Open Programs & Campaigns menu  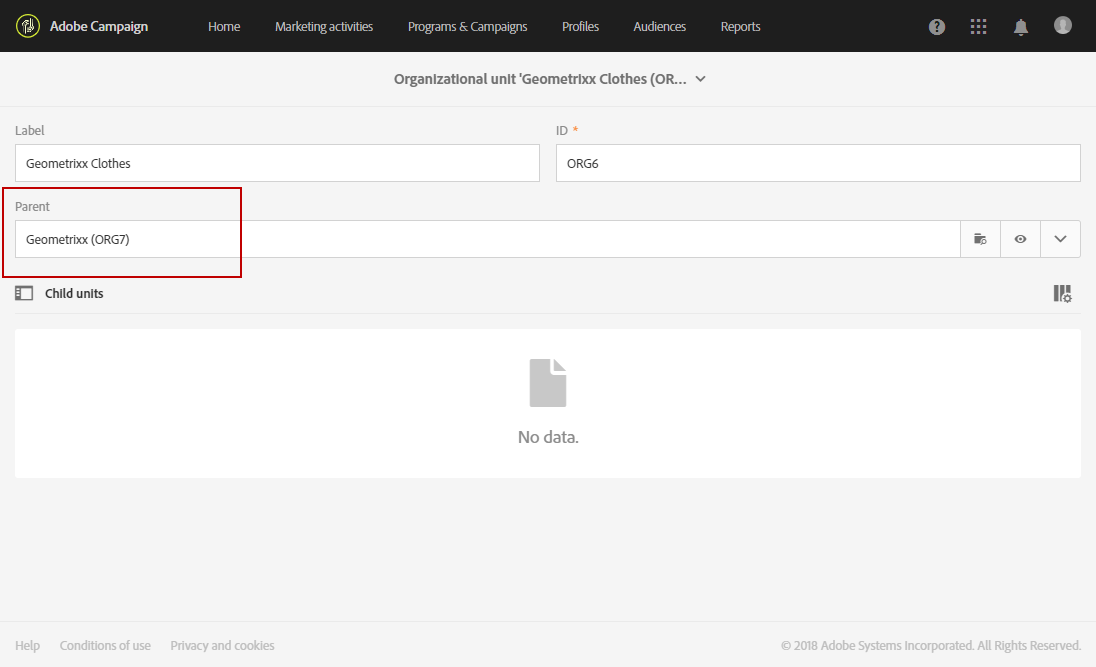pos(468,27)
